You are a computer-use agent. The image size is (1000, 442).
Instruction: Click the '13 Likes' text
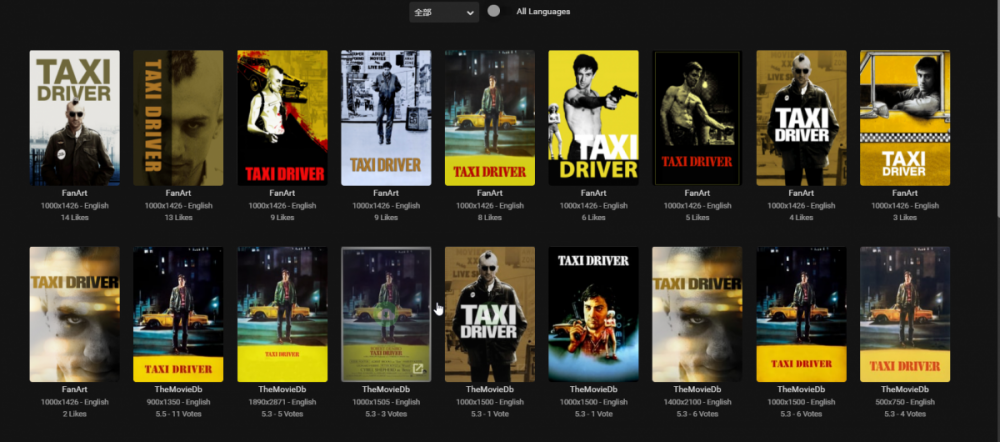[179, 217]
